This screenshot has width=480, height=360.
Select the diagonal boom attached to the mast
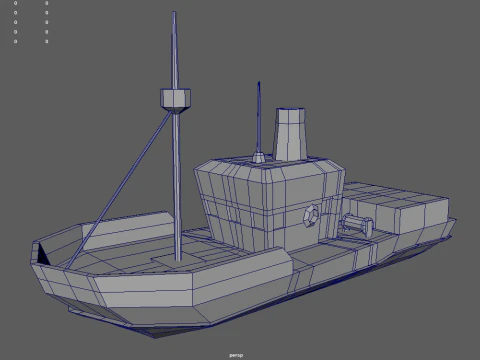pos(119,190)
